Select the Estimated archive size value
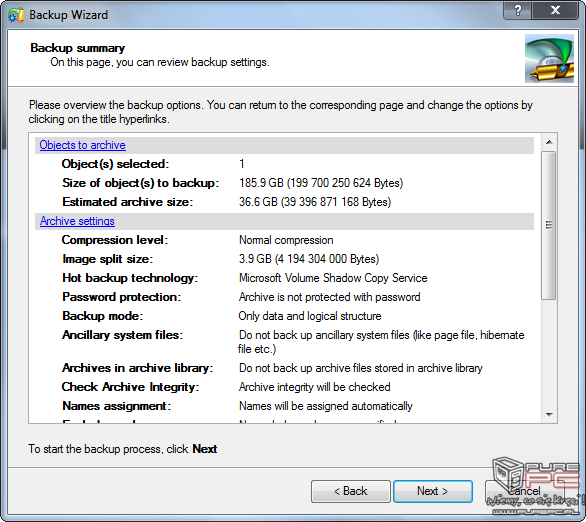Viewport: 586px width, 522px height. 315,202
